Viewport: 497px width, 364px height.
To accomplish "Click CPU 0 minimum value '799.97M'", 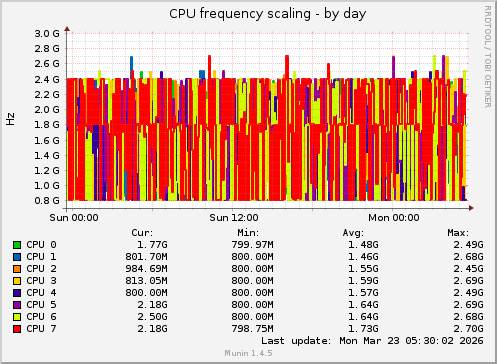I will (x=252, y=245).
